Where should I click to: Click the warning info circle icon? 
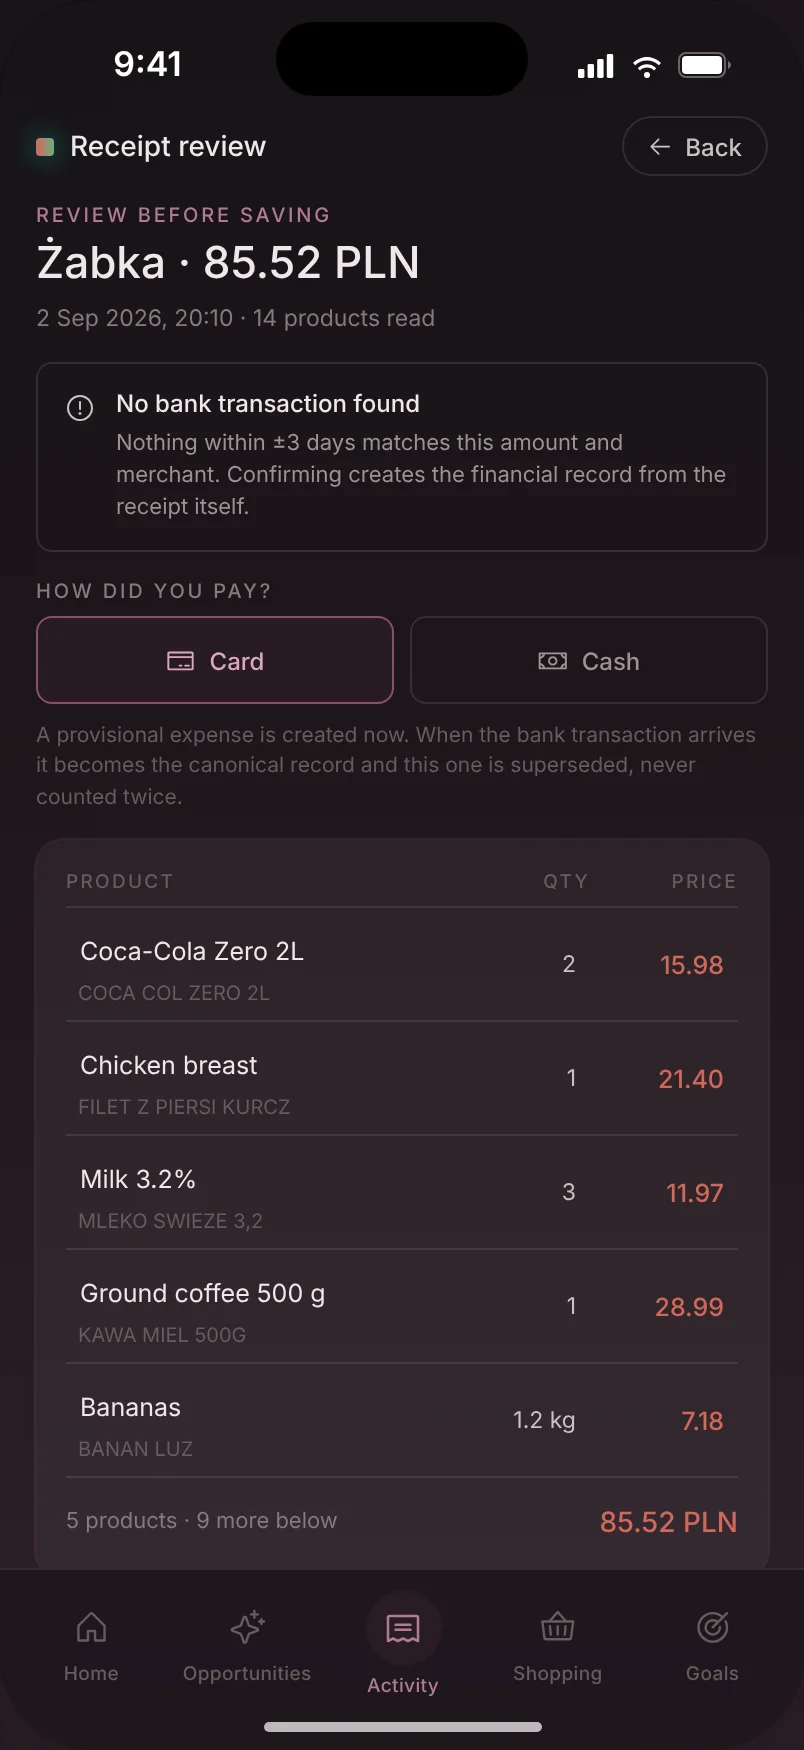(x=80, y=408)
